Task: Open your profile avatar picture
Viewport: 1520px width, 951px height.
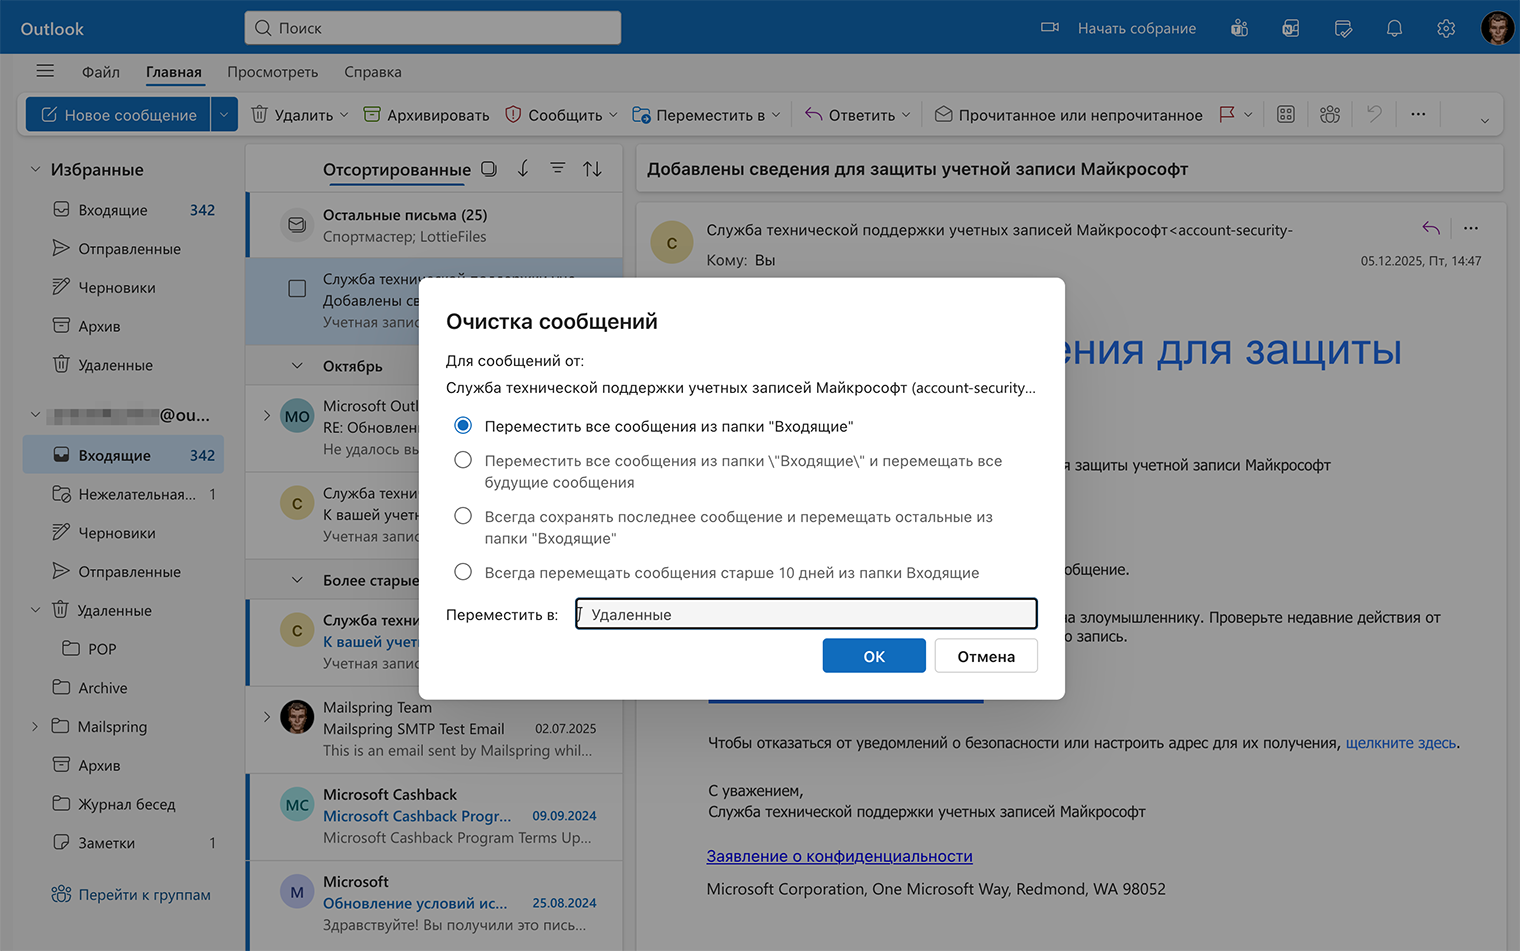Action: point(1497,27)
